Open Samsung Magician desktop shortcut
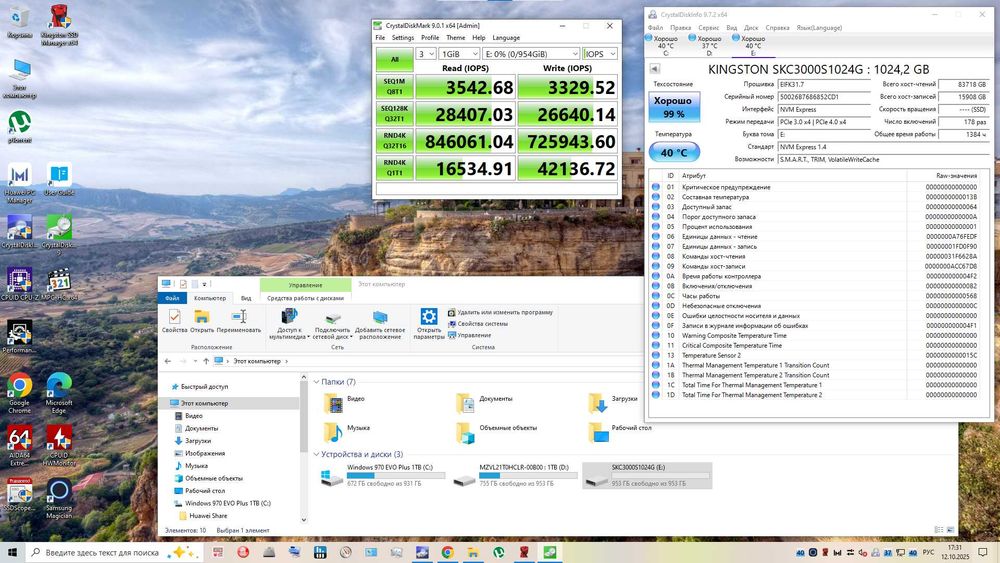Viewport: 1000px width, 563px height. pyautogui.click(x=59, y=498)
